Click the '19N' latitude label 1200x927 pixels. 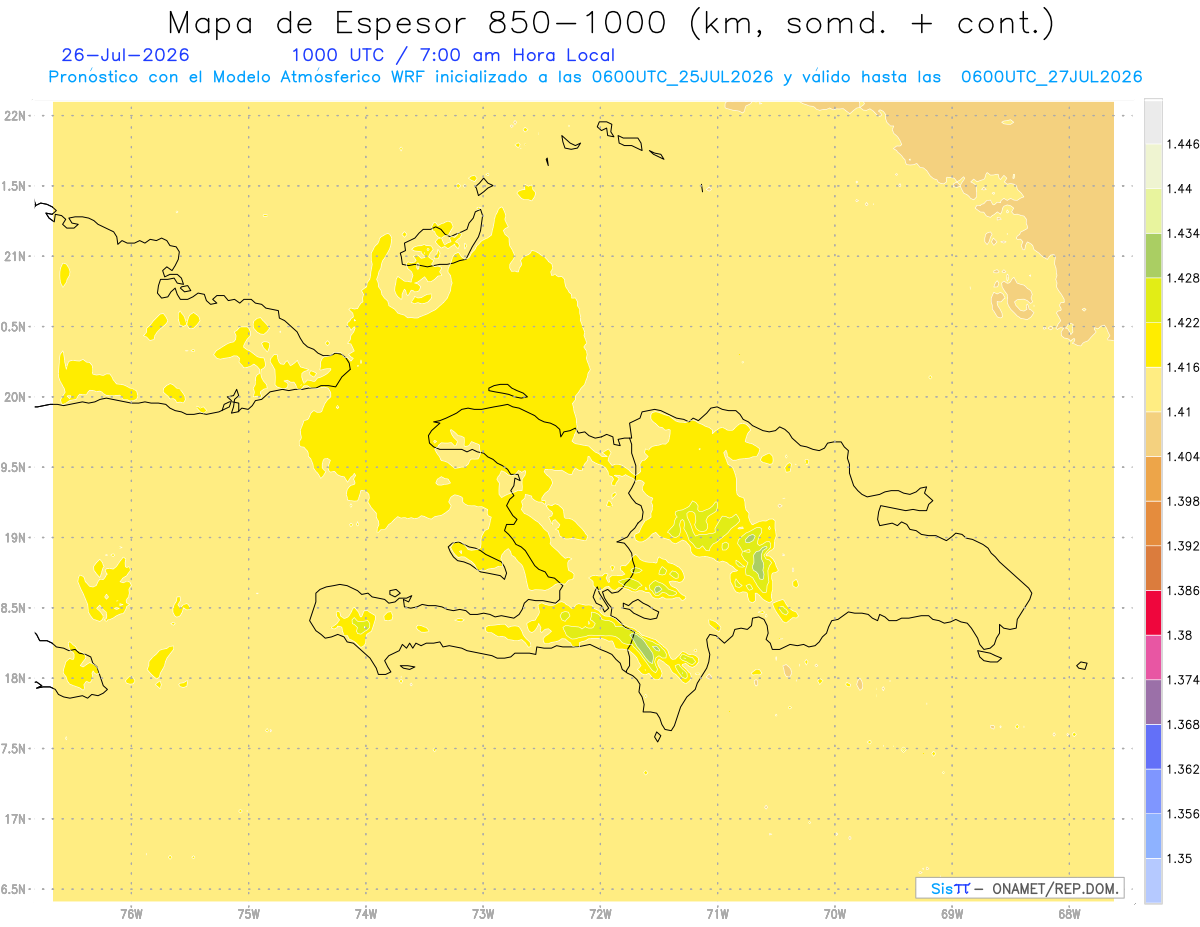17,538
